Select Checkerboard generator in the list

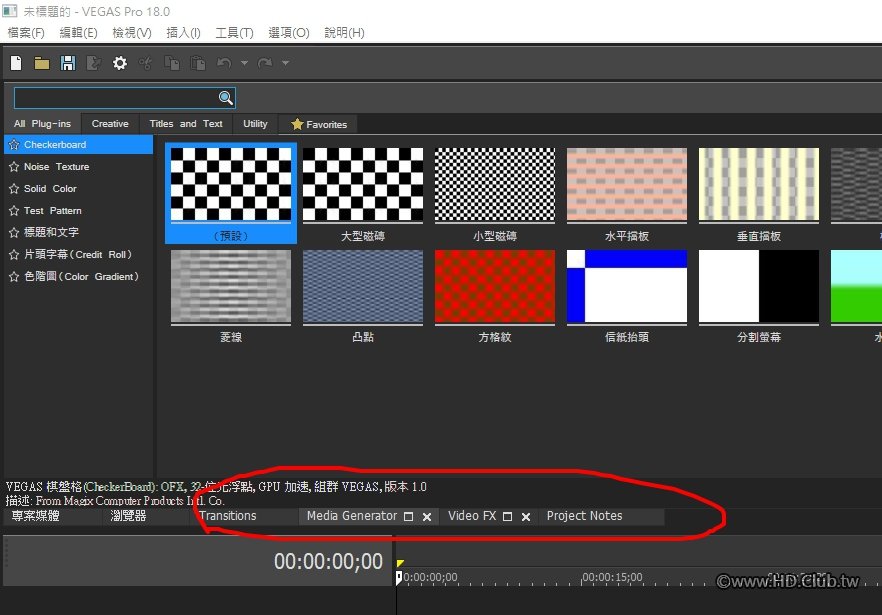pyautogui.click(x=79, y=145)
